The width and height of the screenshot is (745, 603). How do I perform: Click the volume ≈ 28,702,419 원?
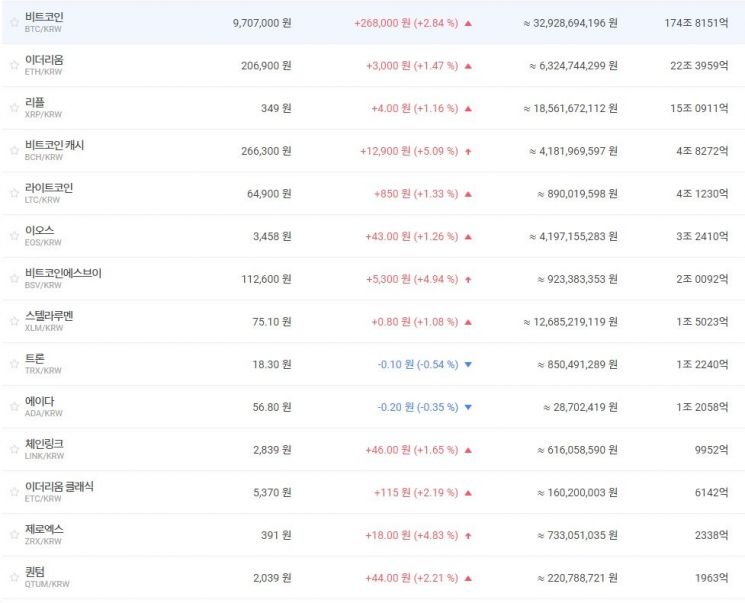coord(581,407)
